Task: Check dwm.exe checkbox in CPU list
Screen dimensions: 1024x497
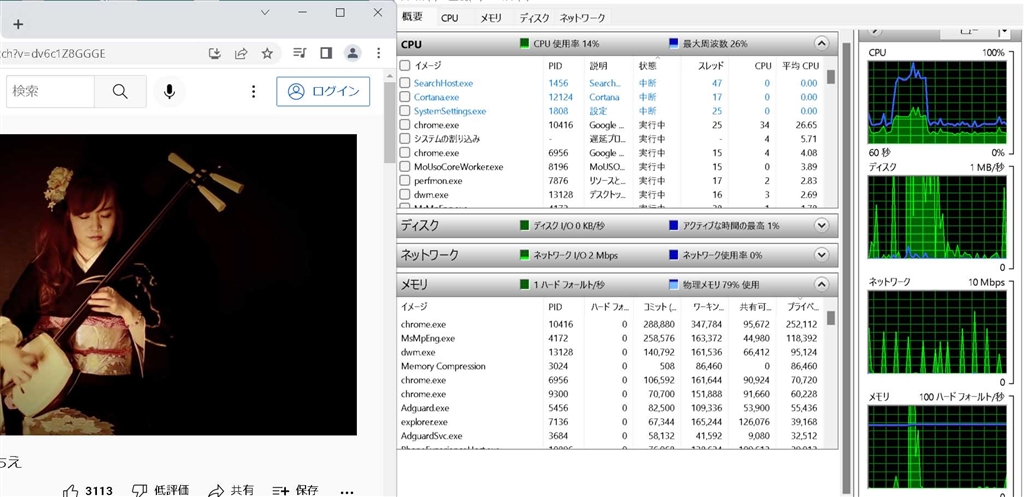Action: (x=405, y=195)
